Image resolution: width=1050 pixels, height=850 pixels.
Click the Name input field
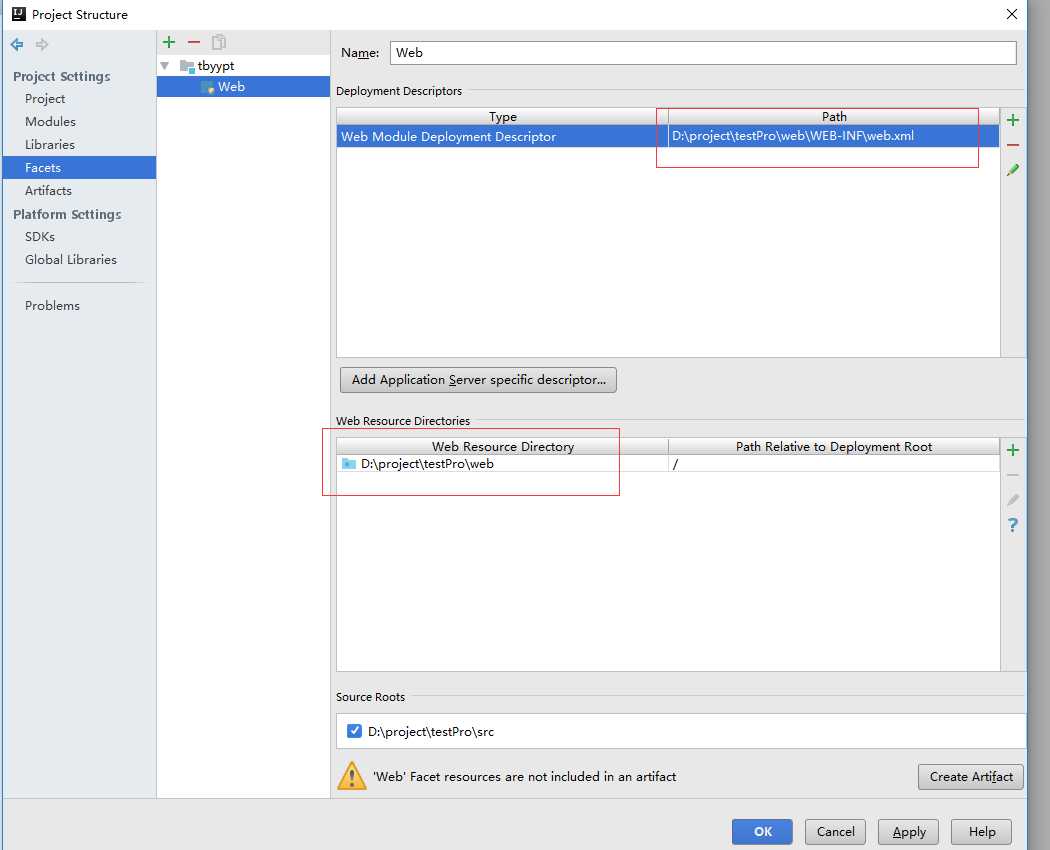coord(703,53)
